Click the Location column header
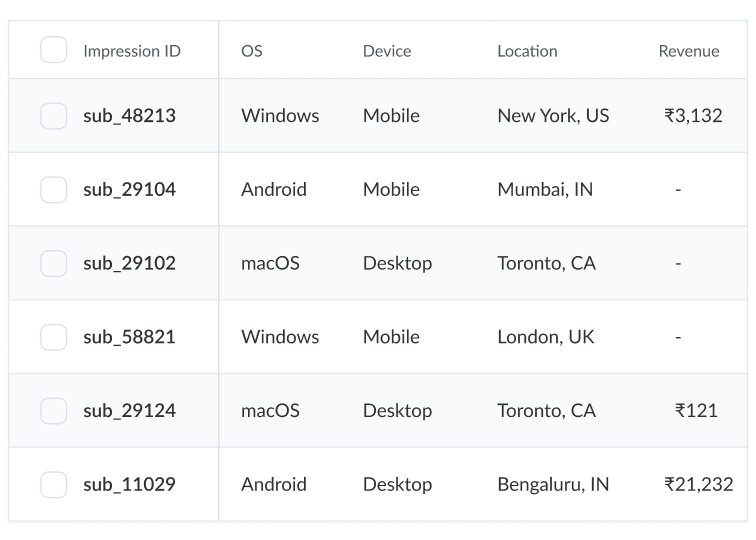The width and height of the screenshot is (756, 540). click(x=527, y=51)
